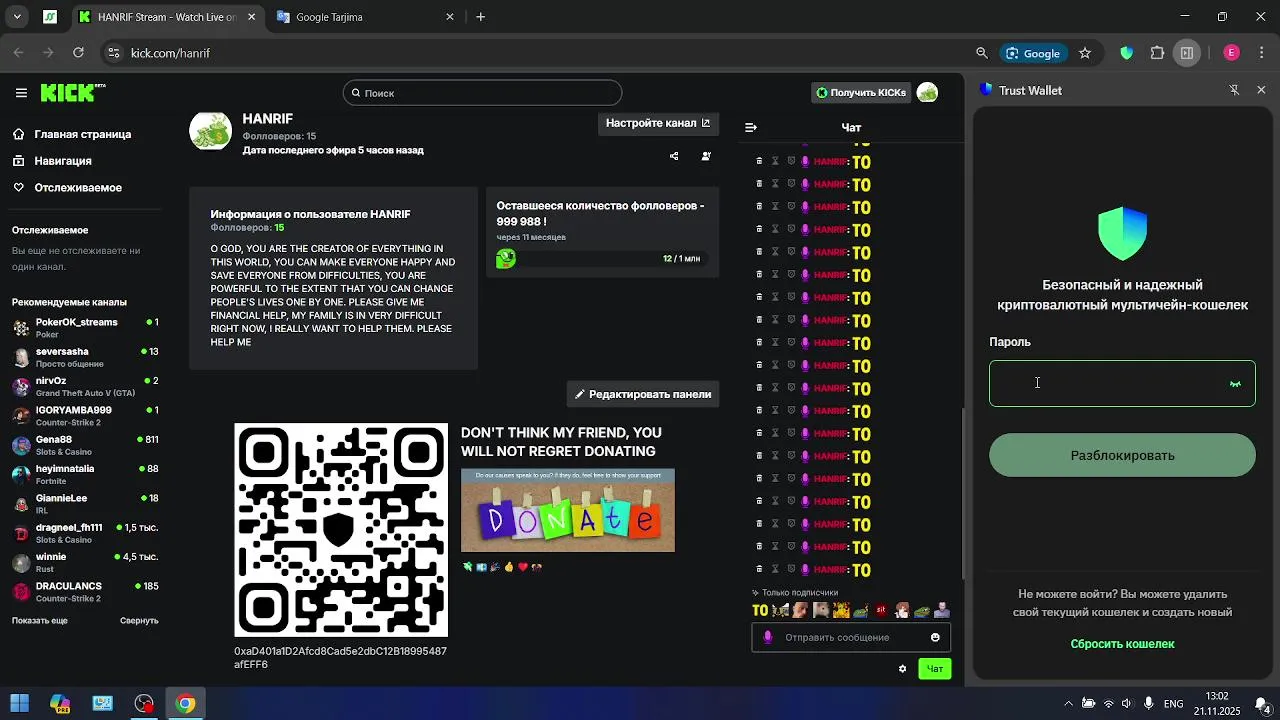Open the user avatar menu on Kick

(927, 93)
